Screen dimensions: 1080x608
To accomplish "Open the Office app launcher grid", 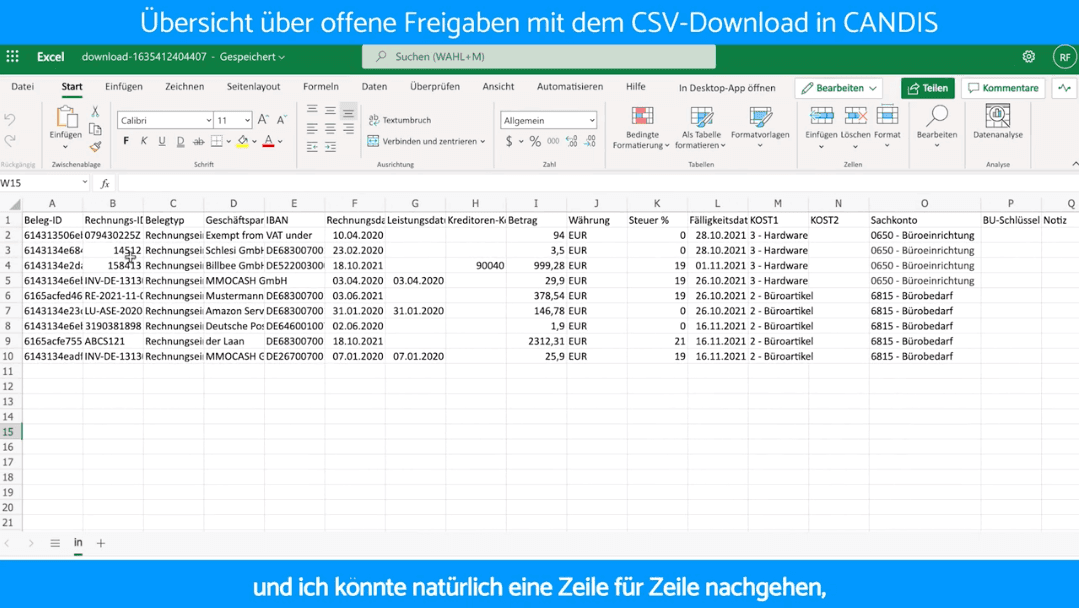I will (12, 56).
